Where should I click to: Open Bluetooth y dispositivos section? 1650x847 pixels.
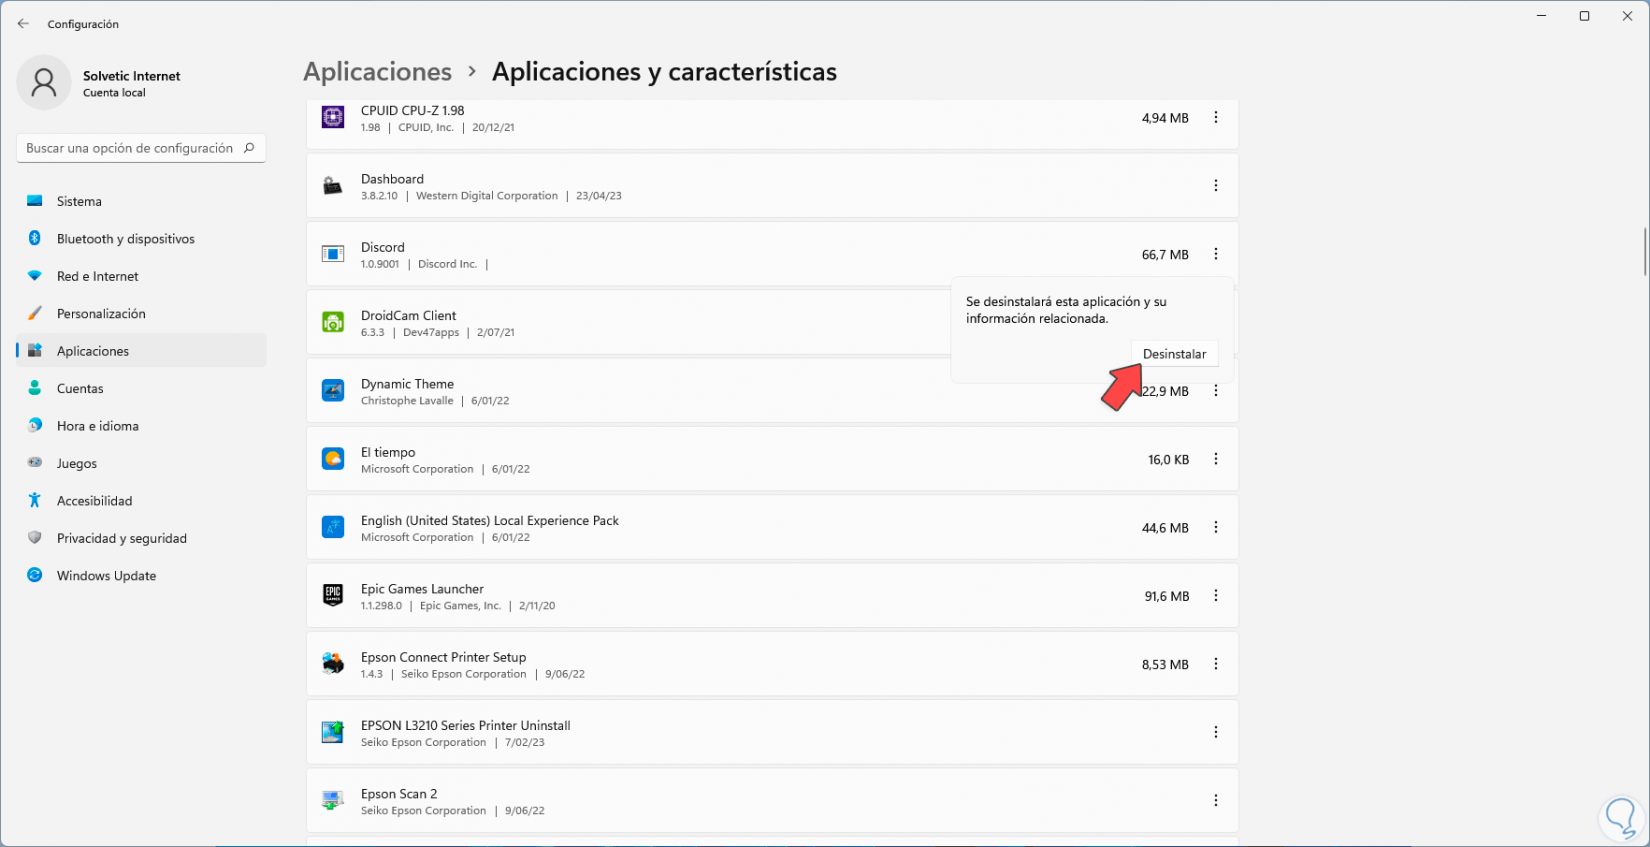(x=125, y=239)
